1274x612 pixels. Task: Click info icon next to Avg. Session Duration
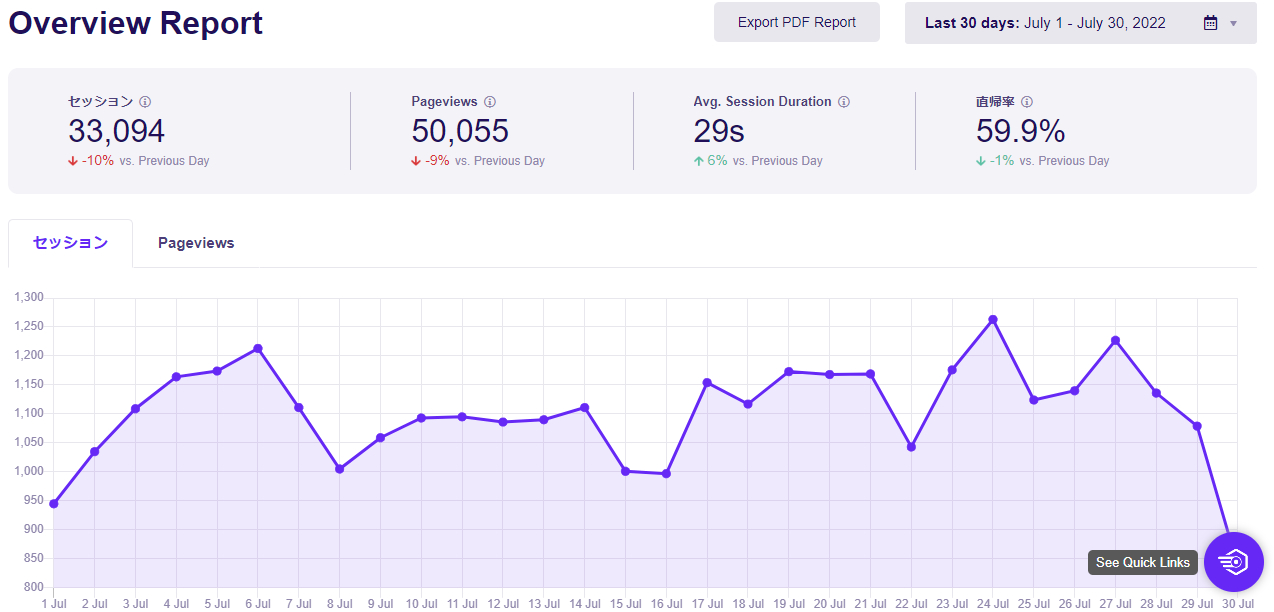pyautogui.click(x=844, y=102)
